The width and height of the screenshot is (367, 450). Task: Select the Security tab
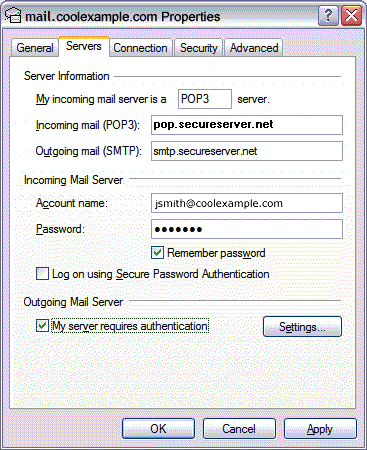tap(199, 48)
